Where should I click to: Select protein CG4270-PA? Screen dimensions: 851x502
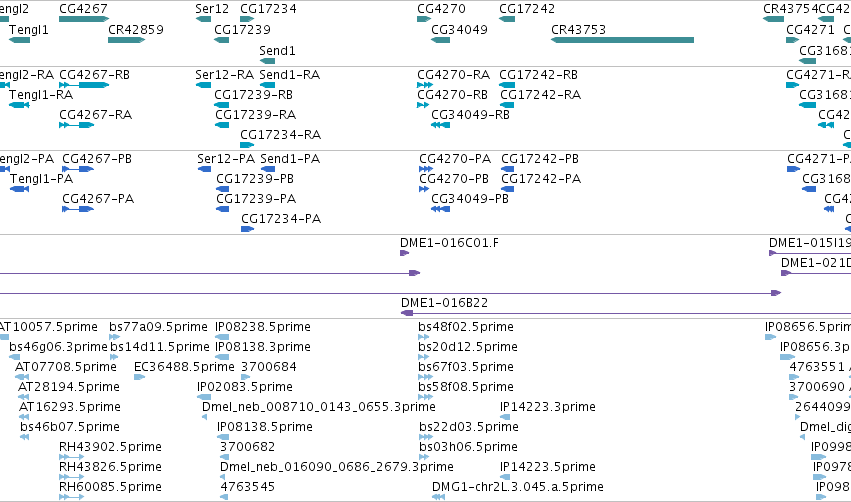click(x=455, y=158)
